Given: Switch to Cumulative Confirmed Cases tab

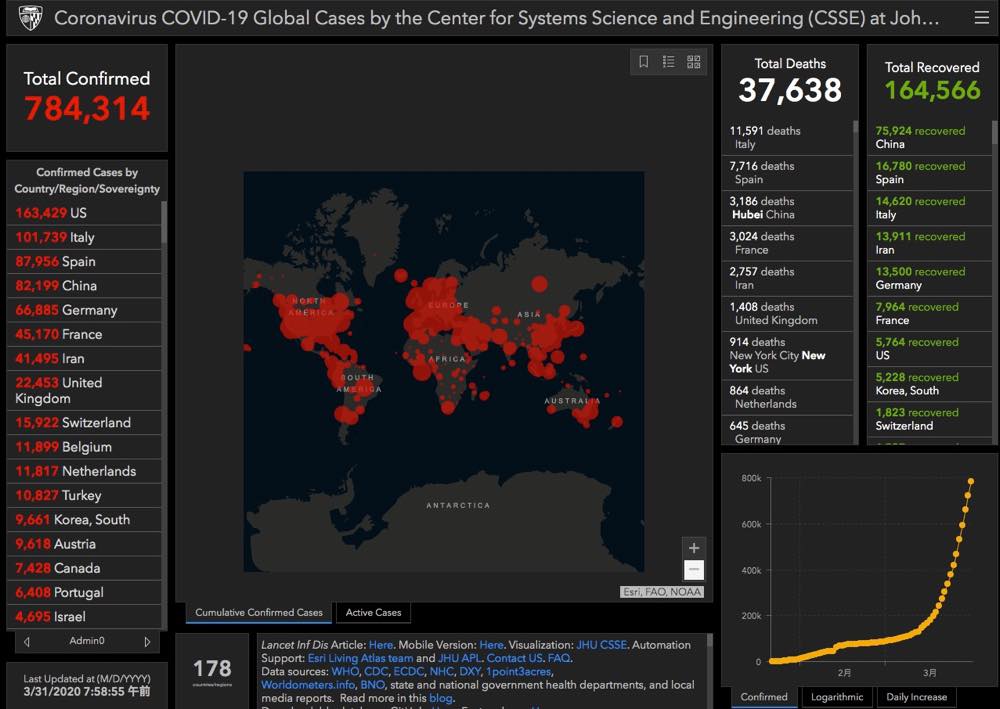Looking at the screenshot, I should point(259,613).
